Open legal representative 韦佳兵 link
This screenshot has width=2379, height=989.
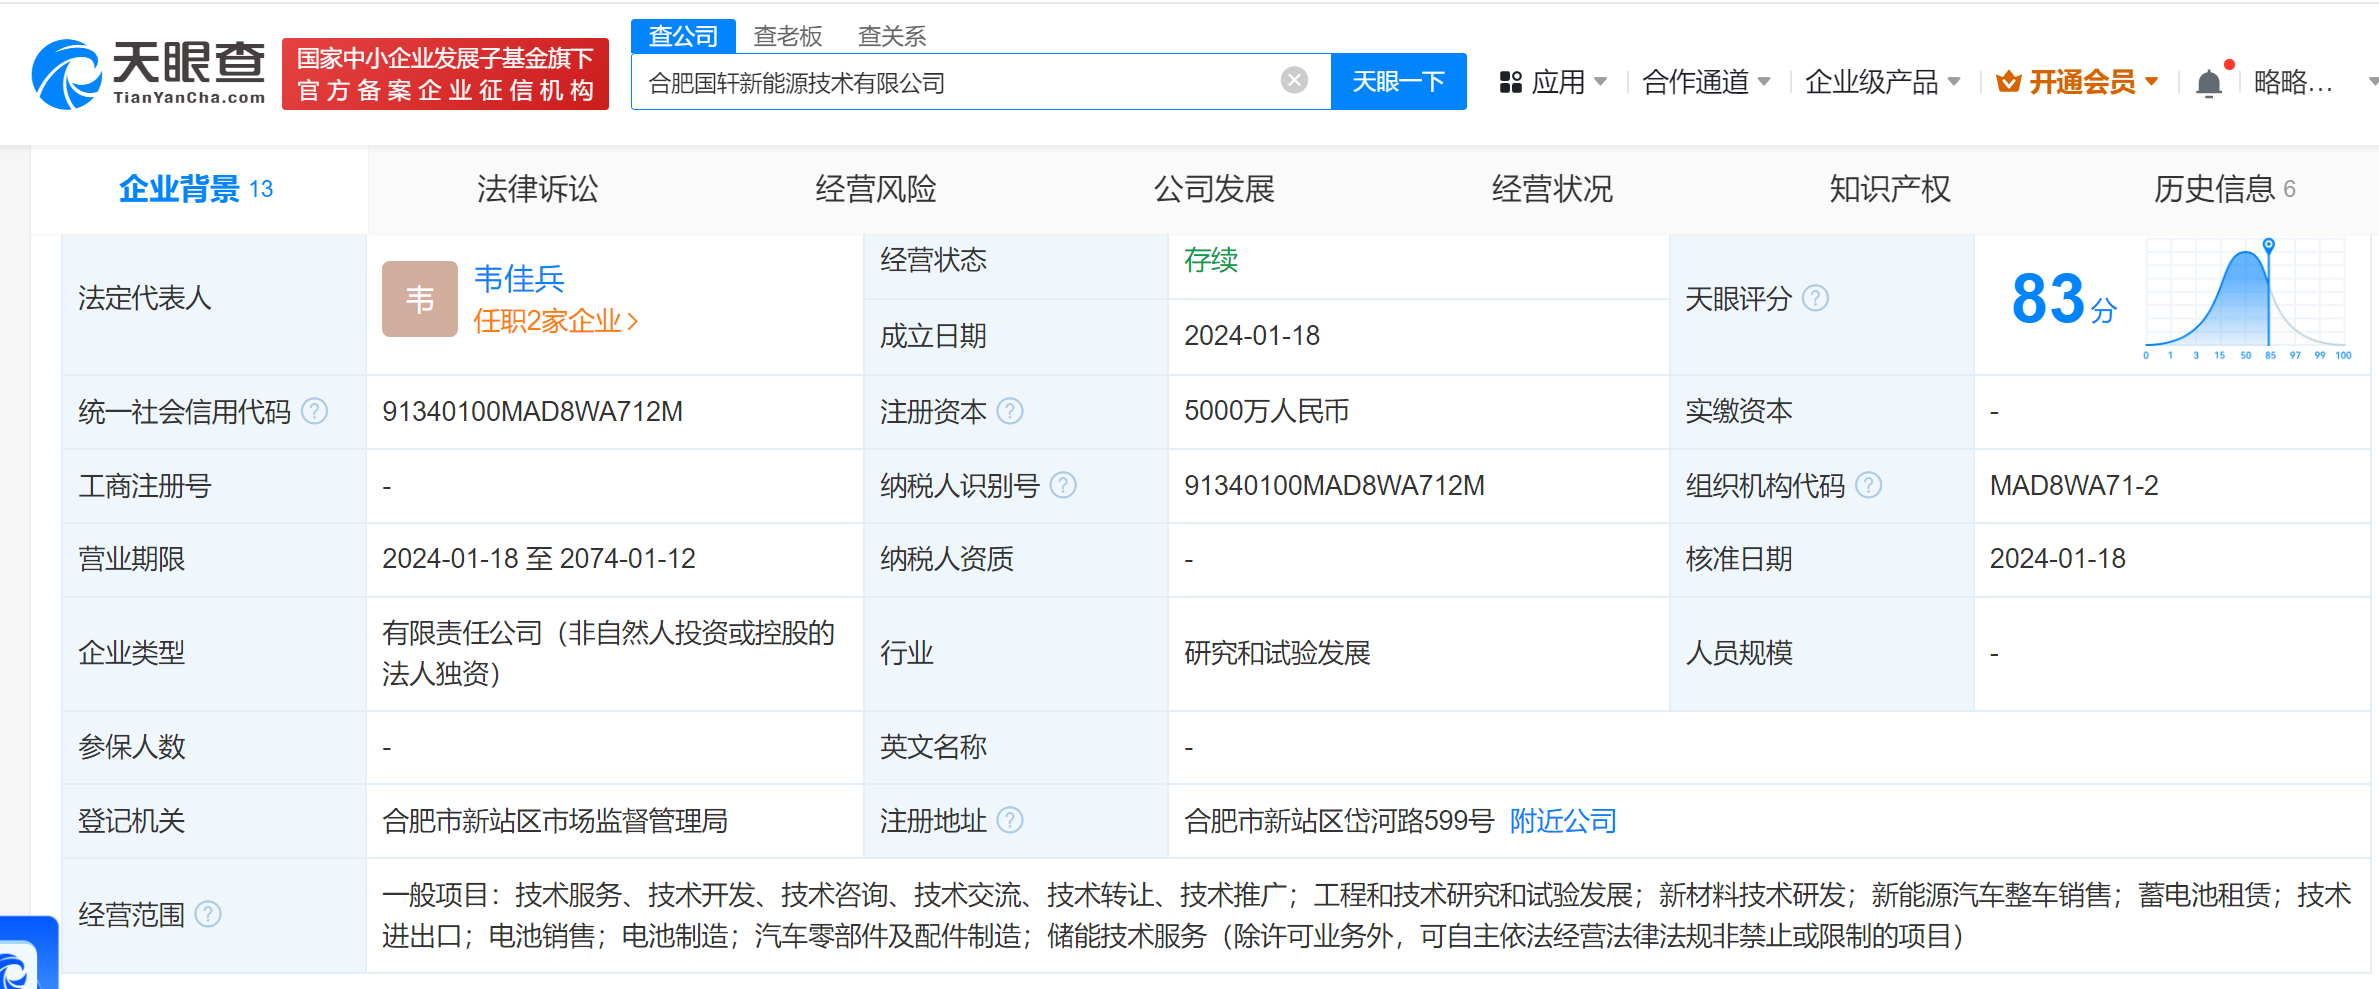pos(519,278)
